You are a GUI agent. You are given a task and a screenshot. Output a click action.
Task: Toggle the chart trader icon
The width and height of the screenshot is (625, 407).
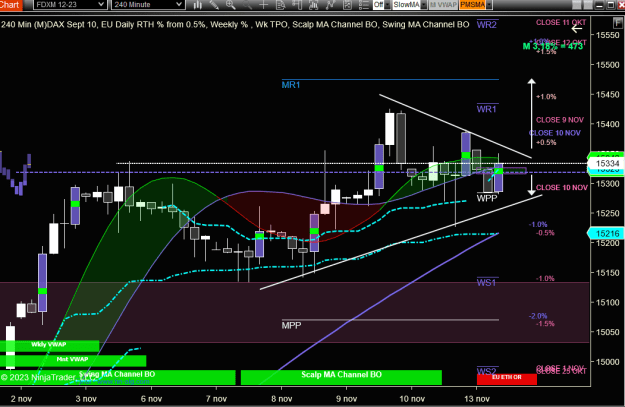coord(297,5)
